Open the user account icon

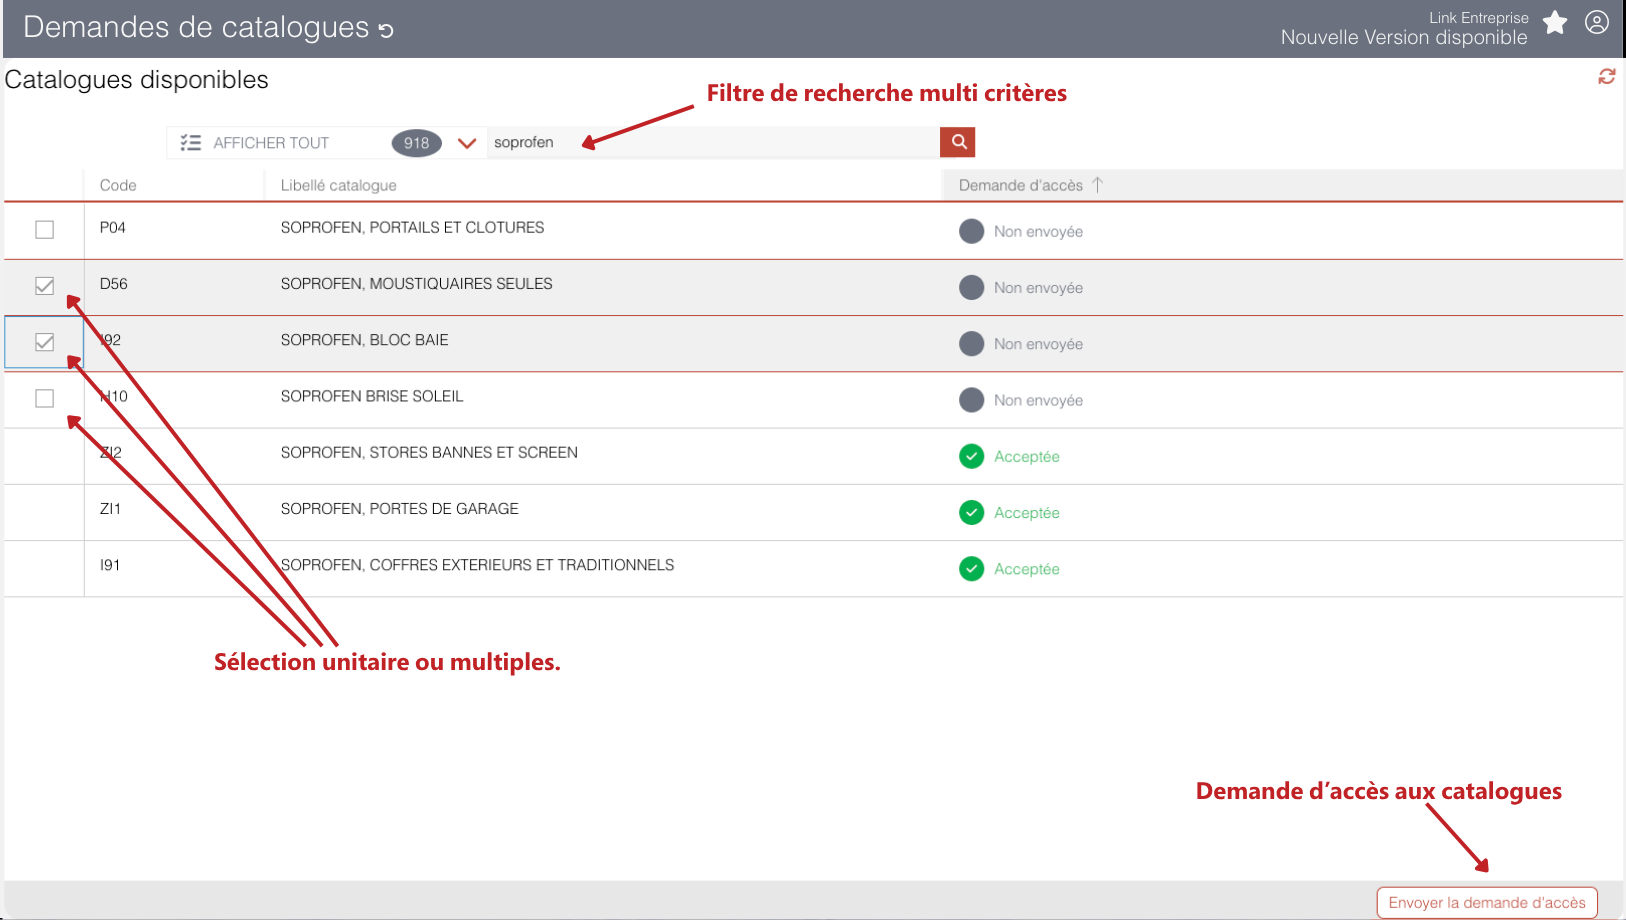click(x=1597, y=22)
